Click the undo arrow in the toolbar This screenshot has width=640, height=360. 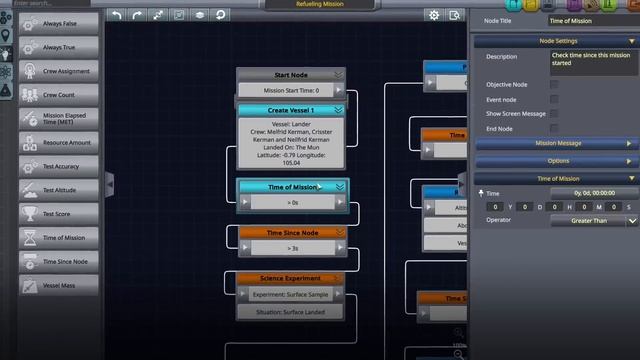tap(116, 16)
